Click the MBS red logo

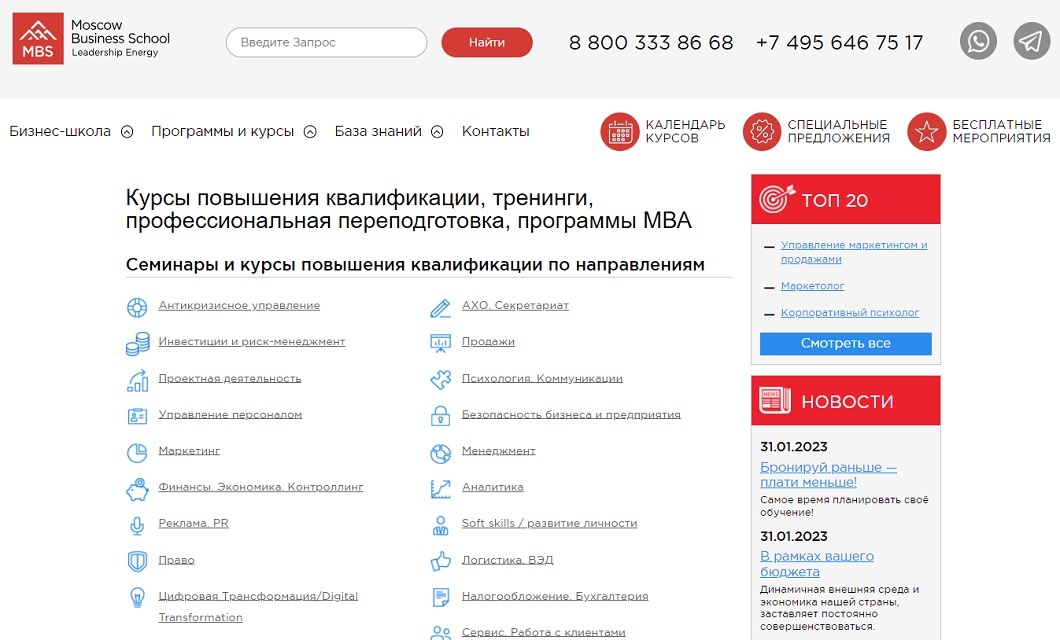point(38,39)
